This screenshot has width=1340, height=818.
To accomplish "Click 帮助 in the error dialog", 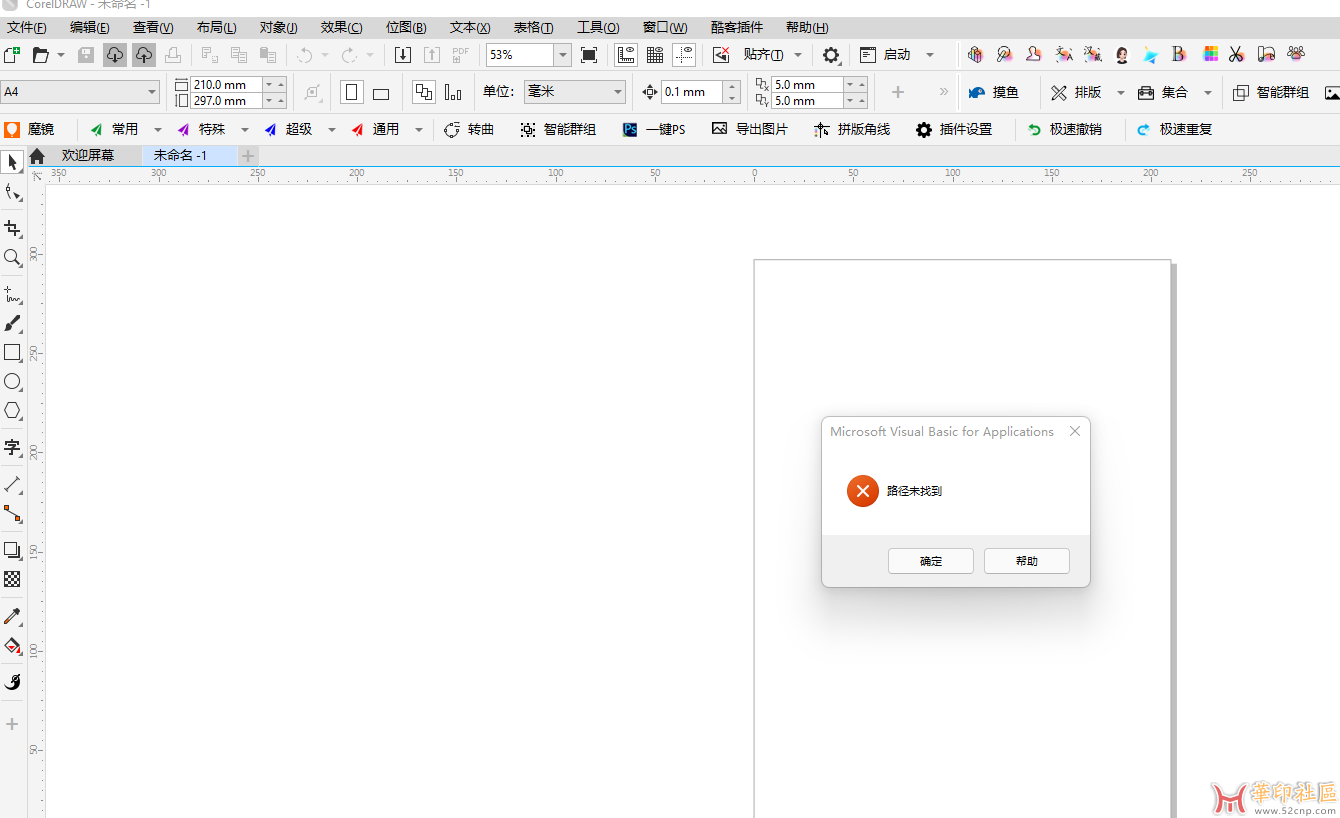I will click(1026, 561).
